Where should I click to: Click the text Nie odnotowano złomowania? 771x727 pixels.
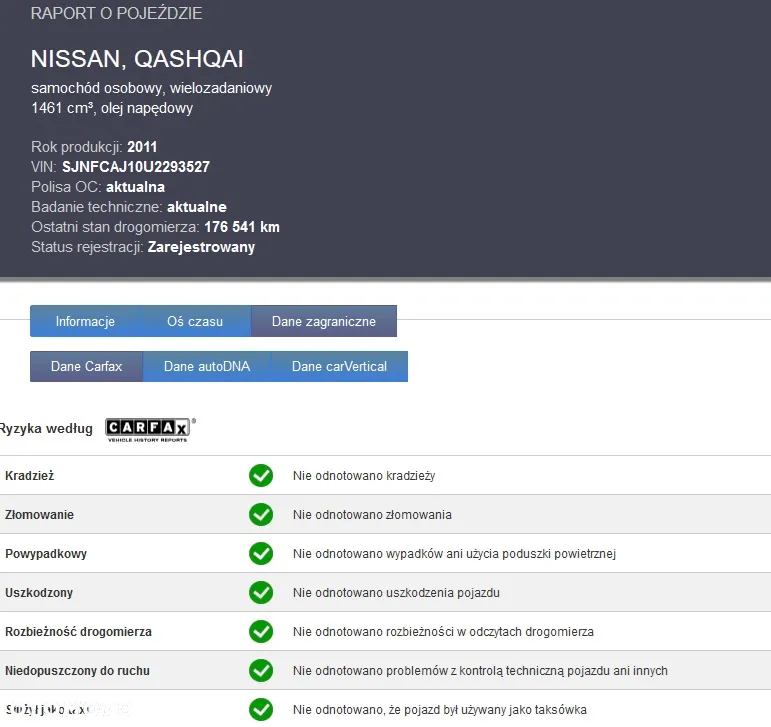click(x=372, y=514)
